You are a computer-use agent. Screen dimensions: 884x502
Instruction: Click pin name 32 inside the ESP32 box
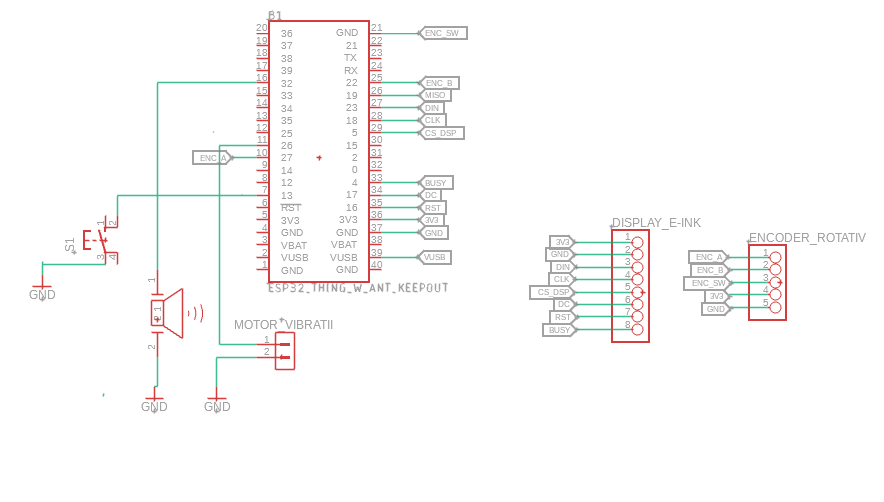(286, 83)
